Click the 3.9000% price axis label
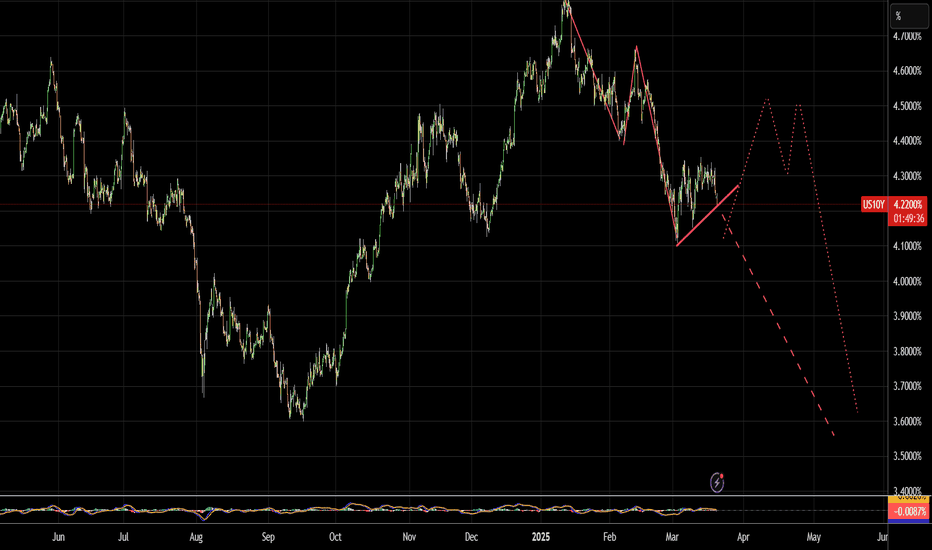The height and width of the screenshot is (550, 932). tap(907, 316)
